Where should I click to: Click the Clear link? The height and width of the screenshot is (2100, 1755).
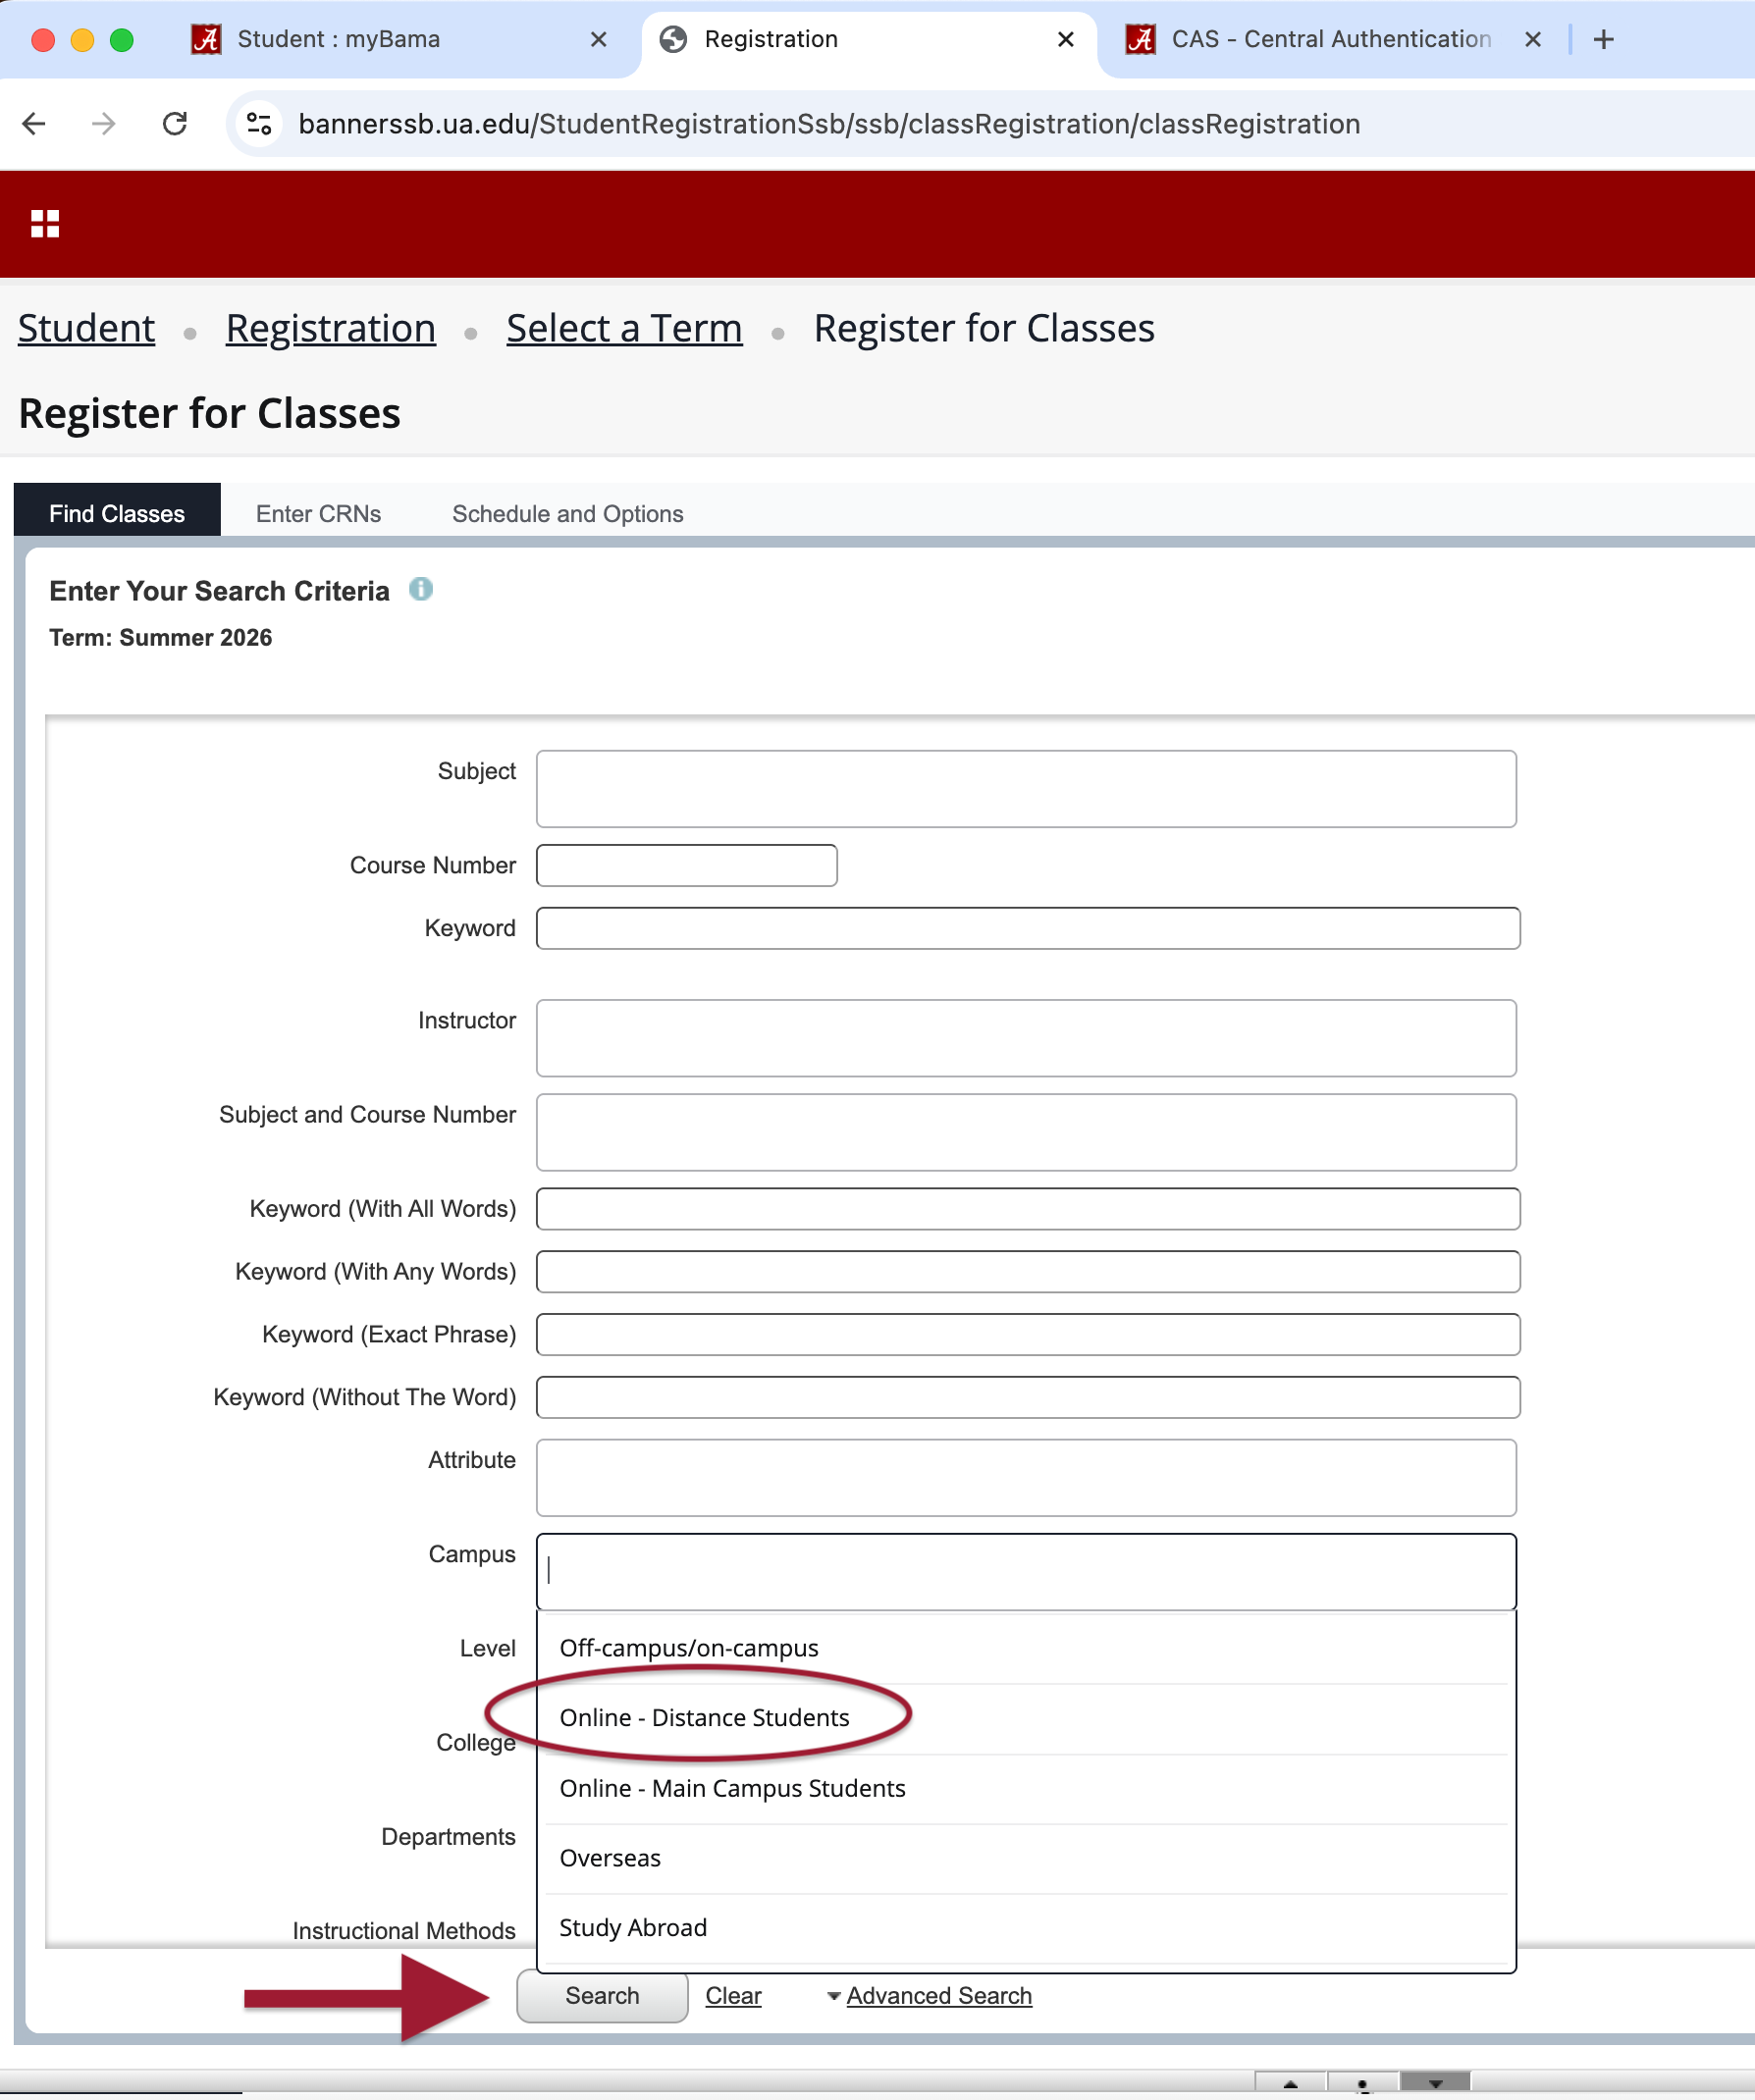pos(733,1996)
